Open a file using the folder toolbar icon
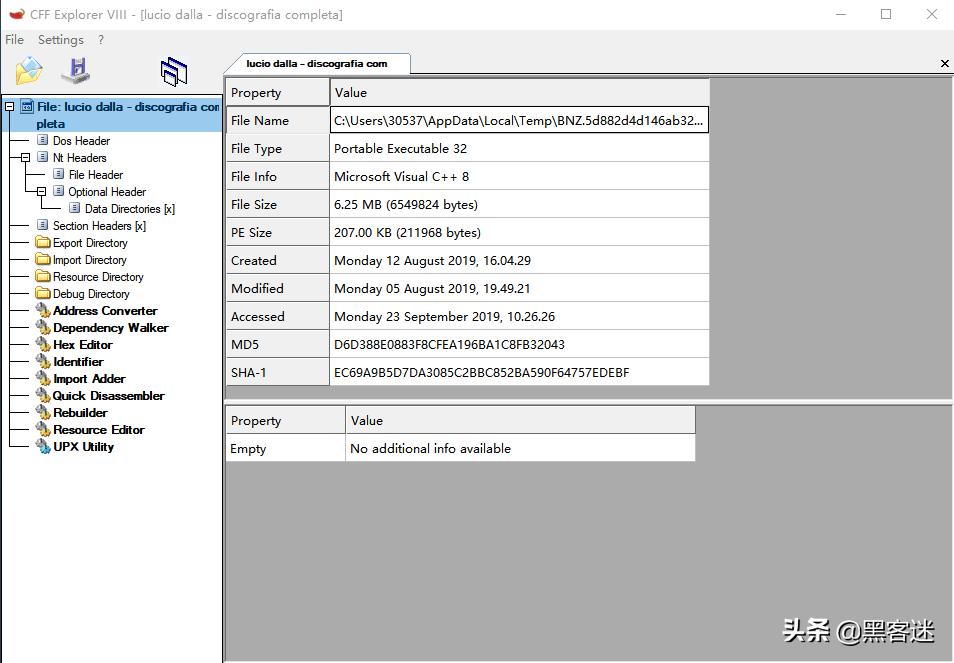The height and width of the screenshot is (663, 954). (26, 69)
